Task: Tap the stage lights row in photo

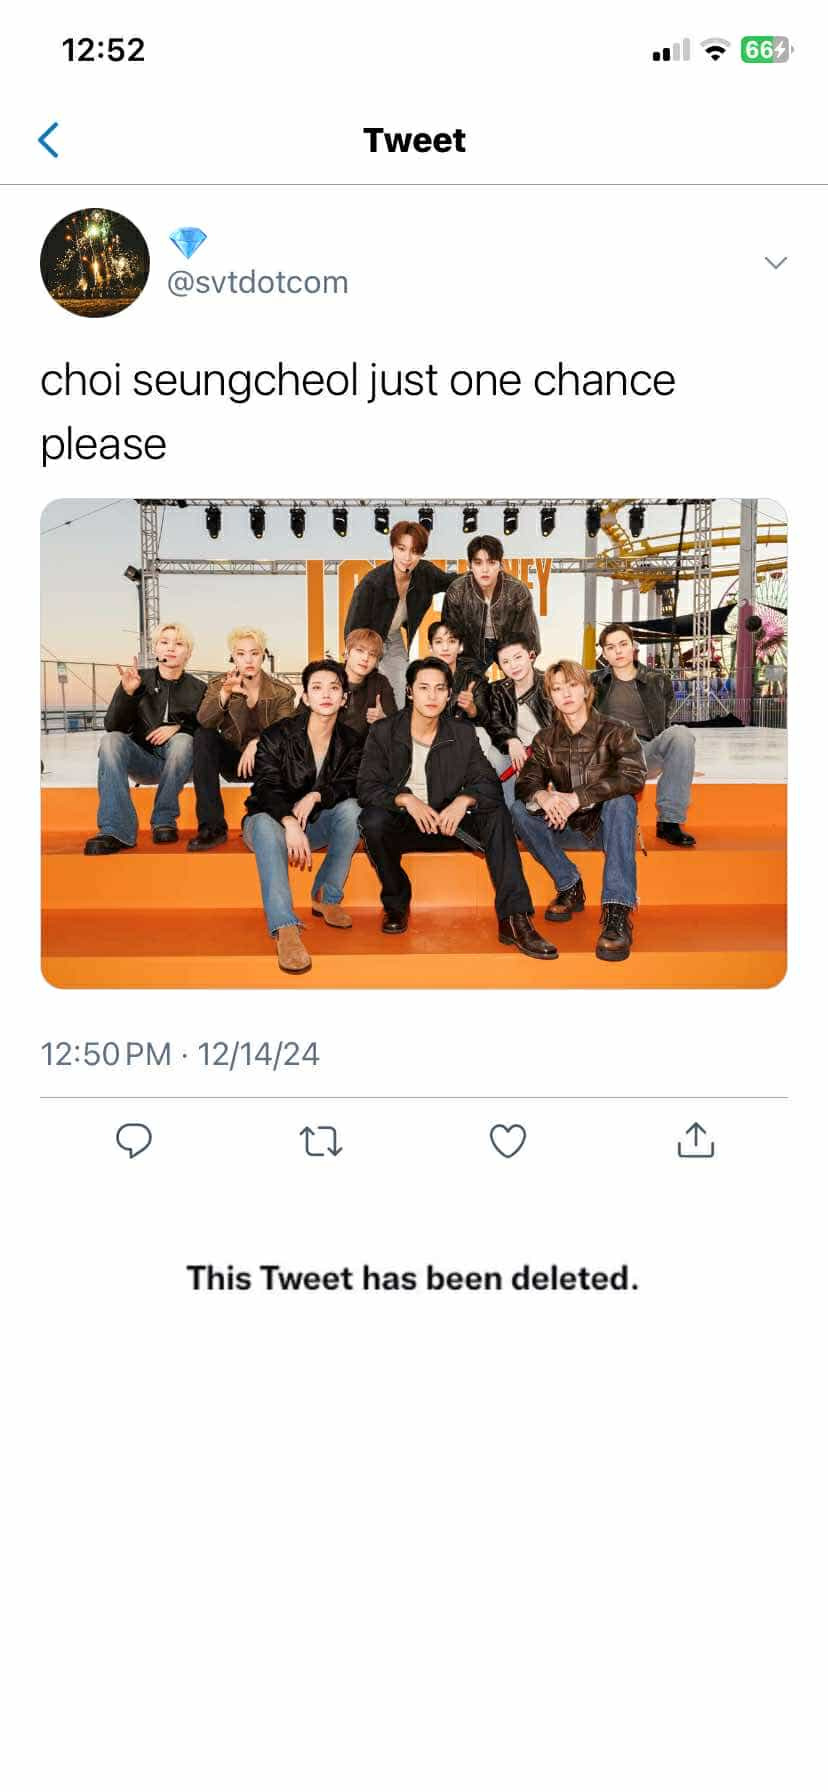Action: (425, 520)
